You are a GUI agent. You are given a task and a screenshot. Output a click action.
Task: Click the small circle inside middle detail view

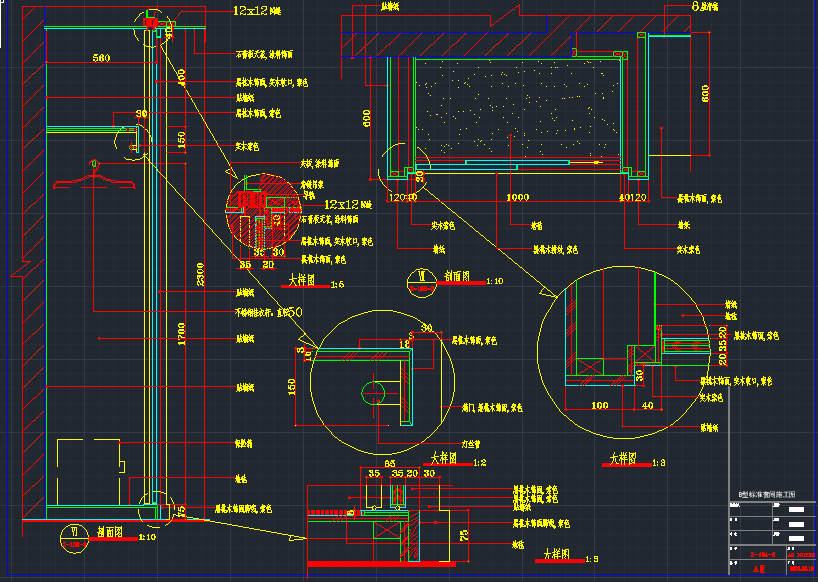(x=375, y=393)
